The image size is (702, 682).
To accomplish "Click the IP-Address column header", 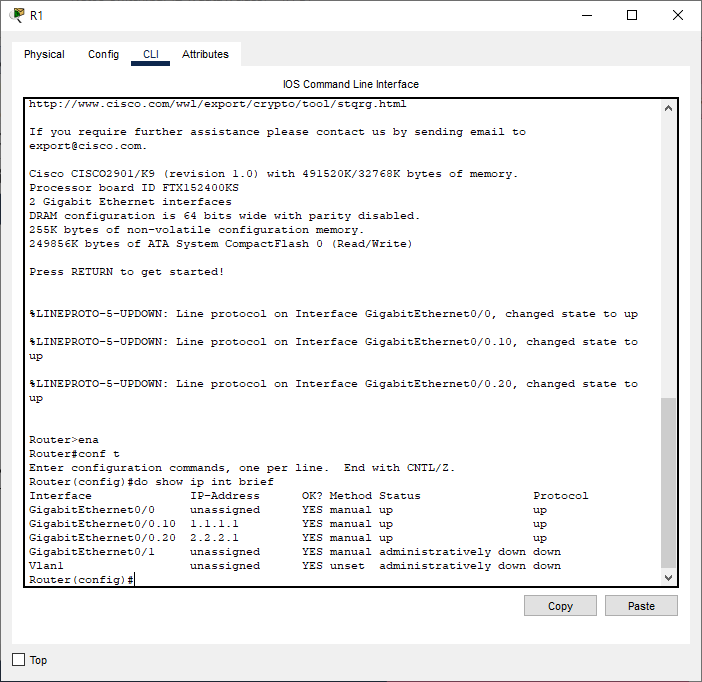I will coord(225,496).
